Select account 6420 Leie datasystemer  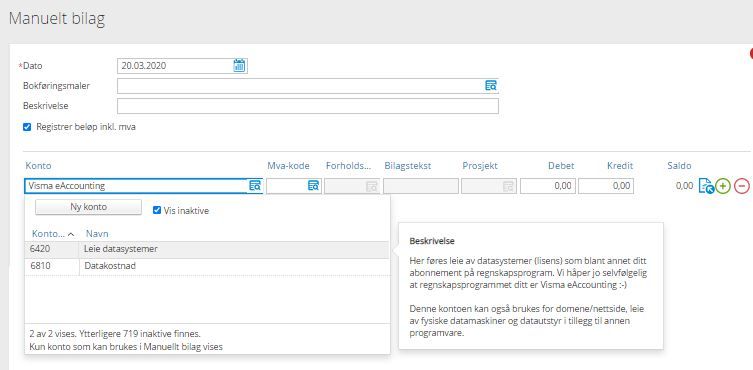[x=207, y=250]
